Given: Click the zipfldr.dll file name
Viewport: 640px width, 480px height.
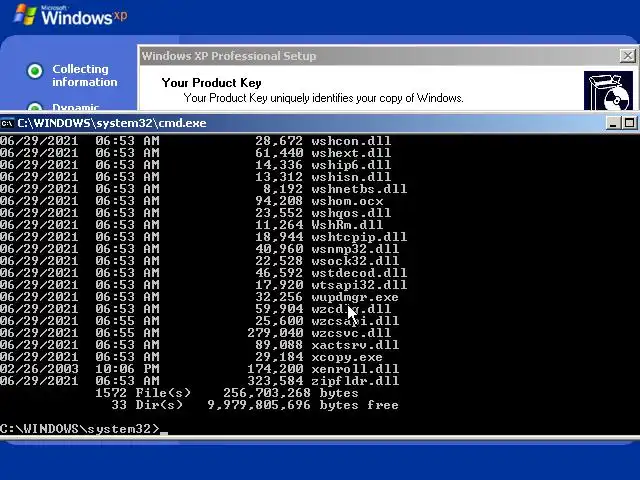Looking at the screenshot, I should pos(355,381).
